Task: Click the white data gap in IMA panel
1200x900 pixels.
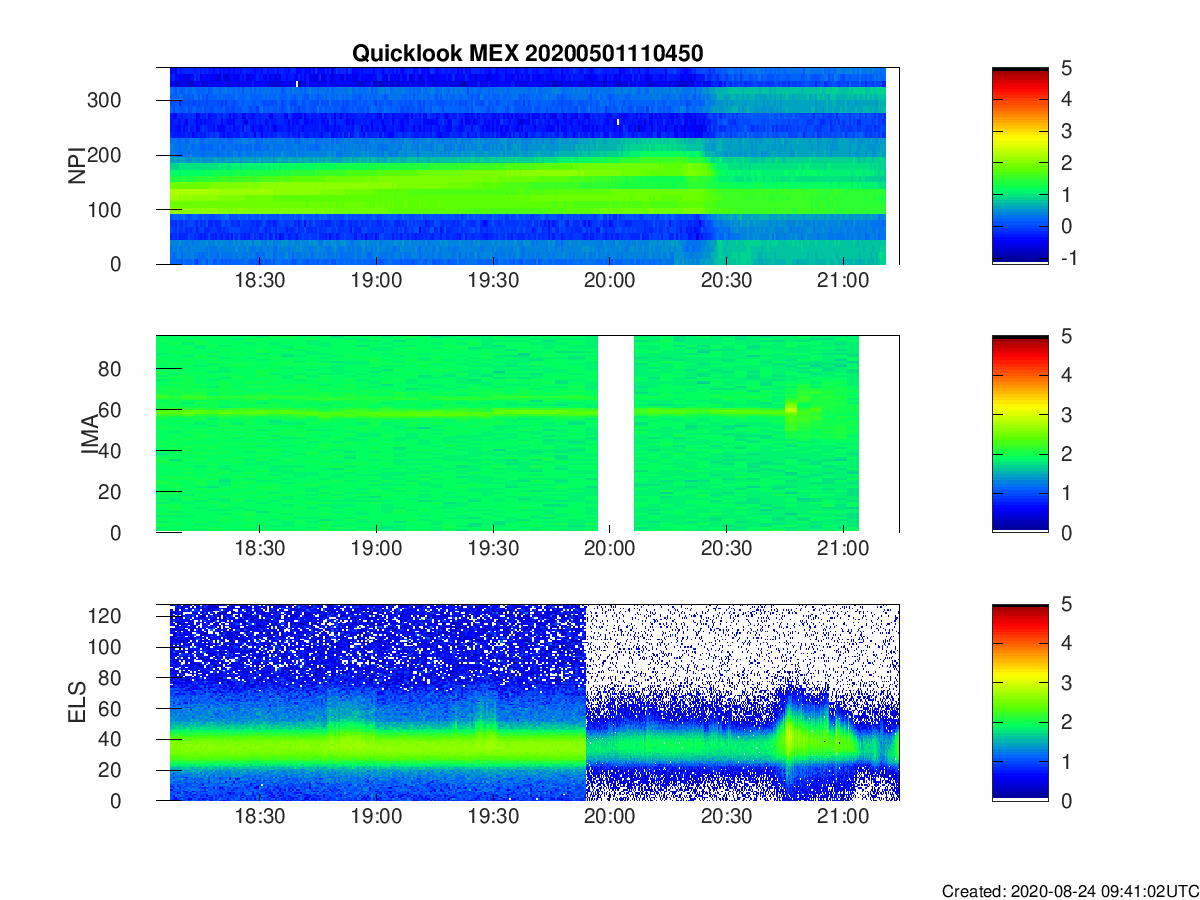Action: tap(616, 434)
